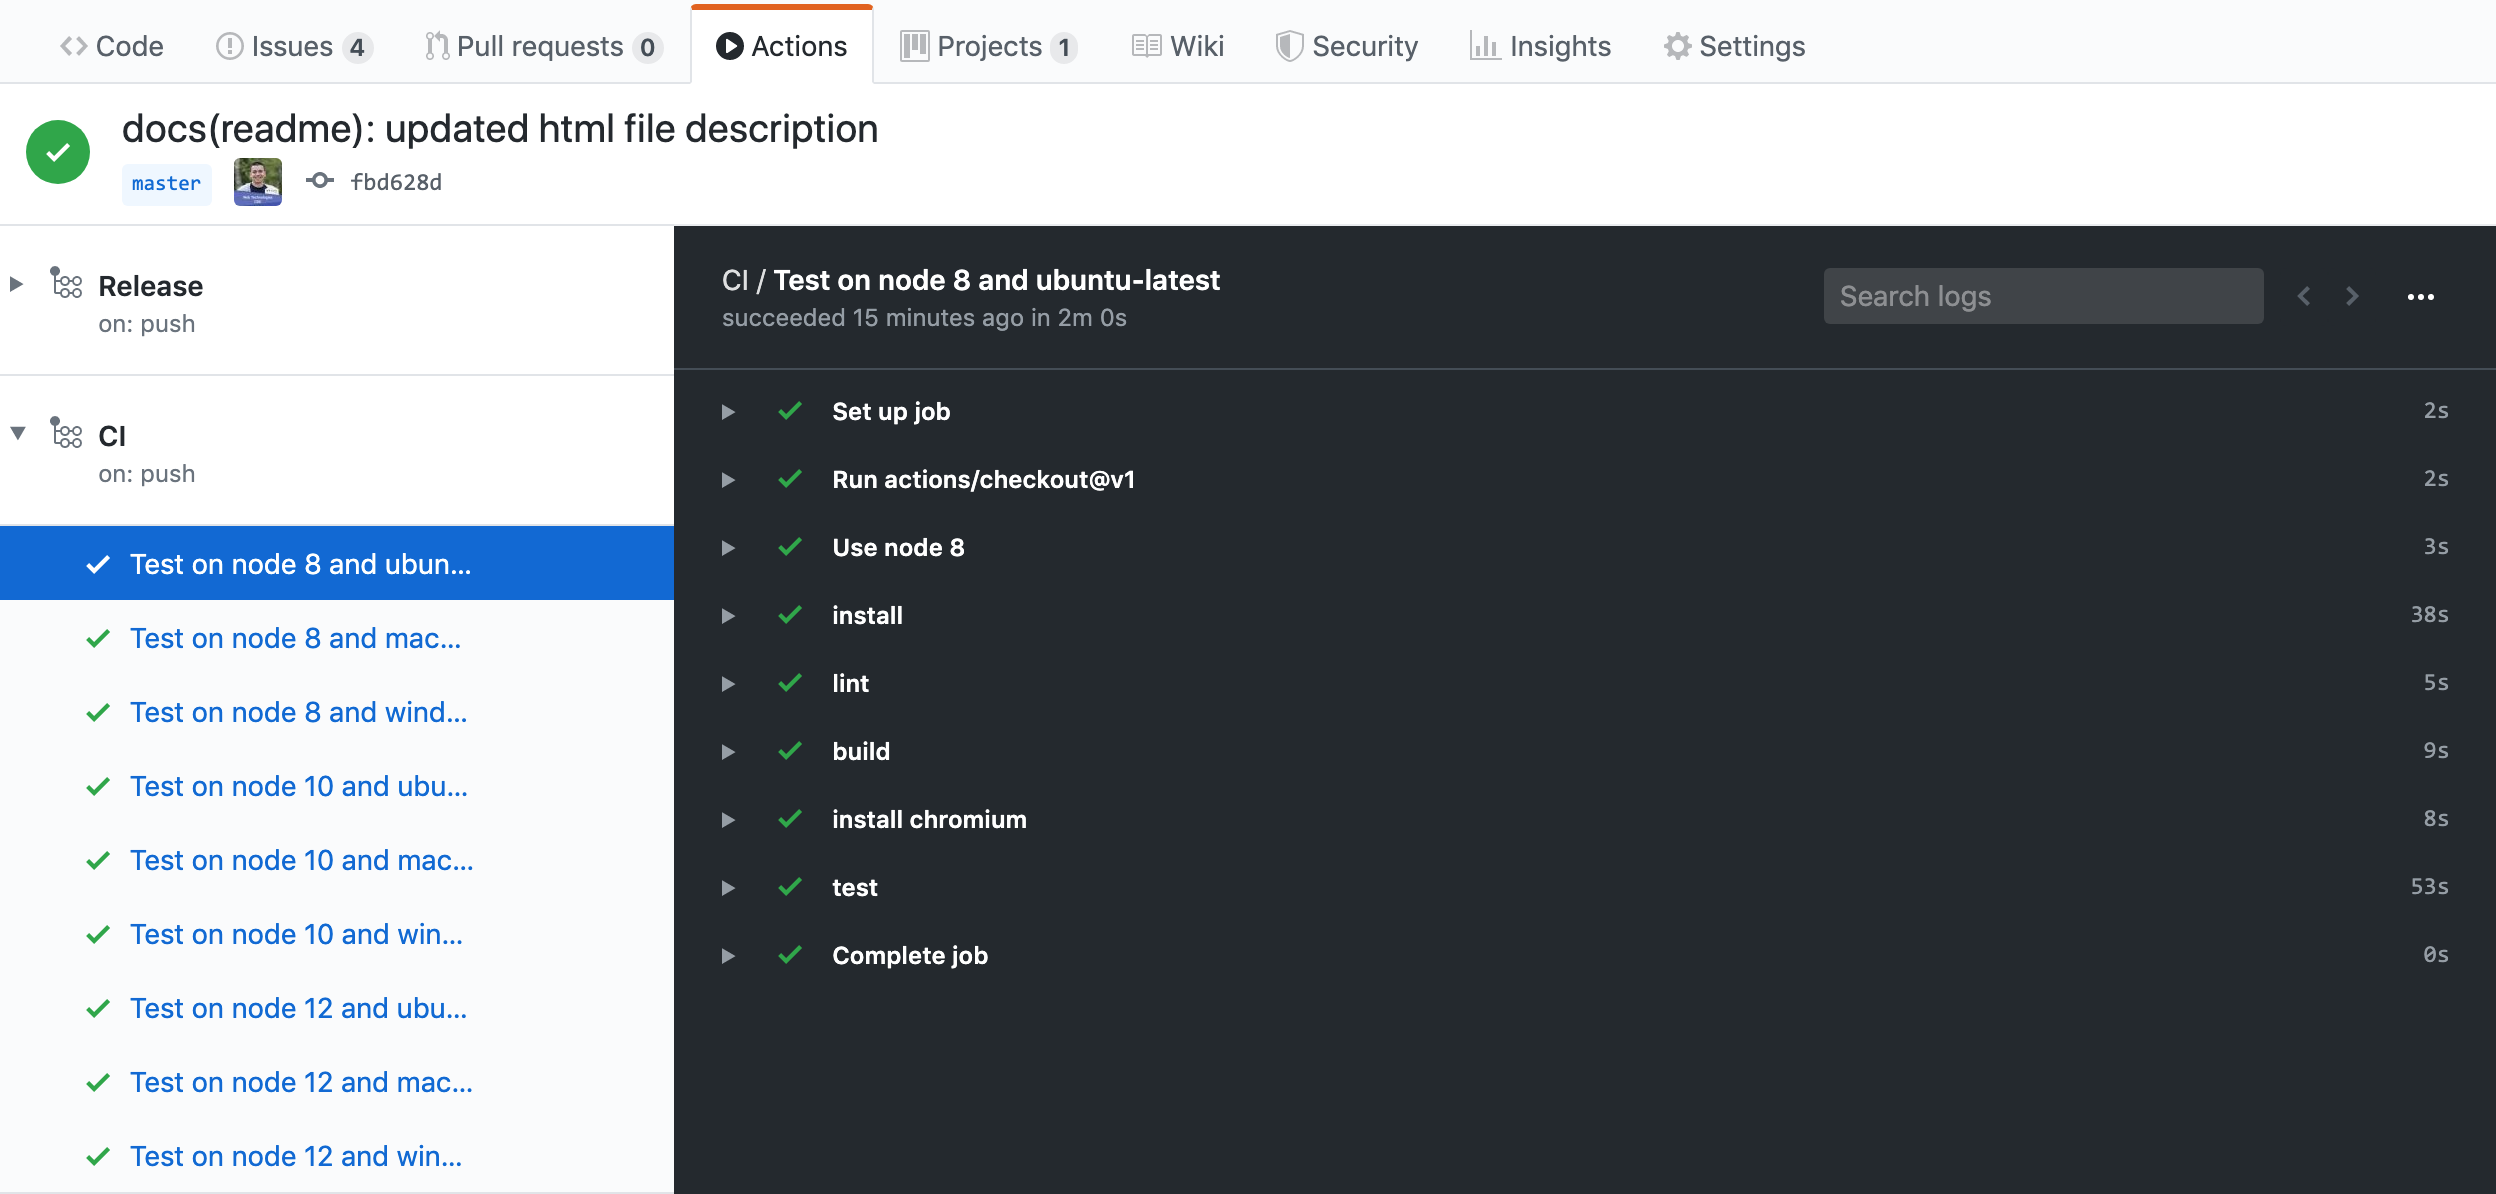Expand the Release workflow section
Screen dimensions: 2496x1194
point(17,284)
